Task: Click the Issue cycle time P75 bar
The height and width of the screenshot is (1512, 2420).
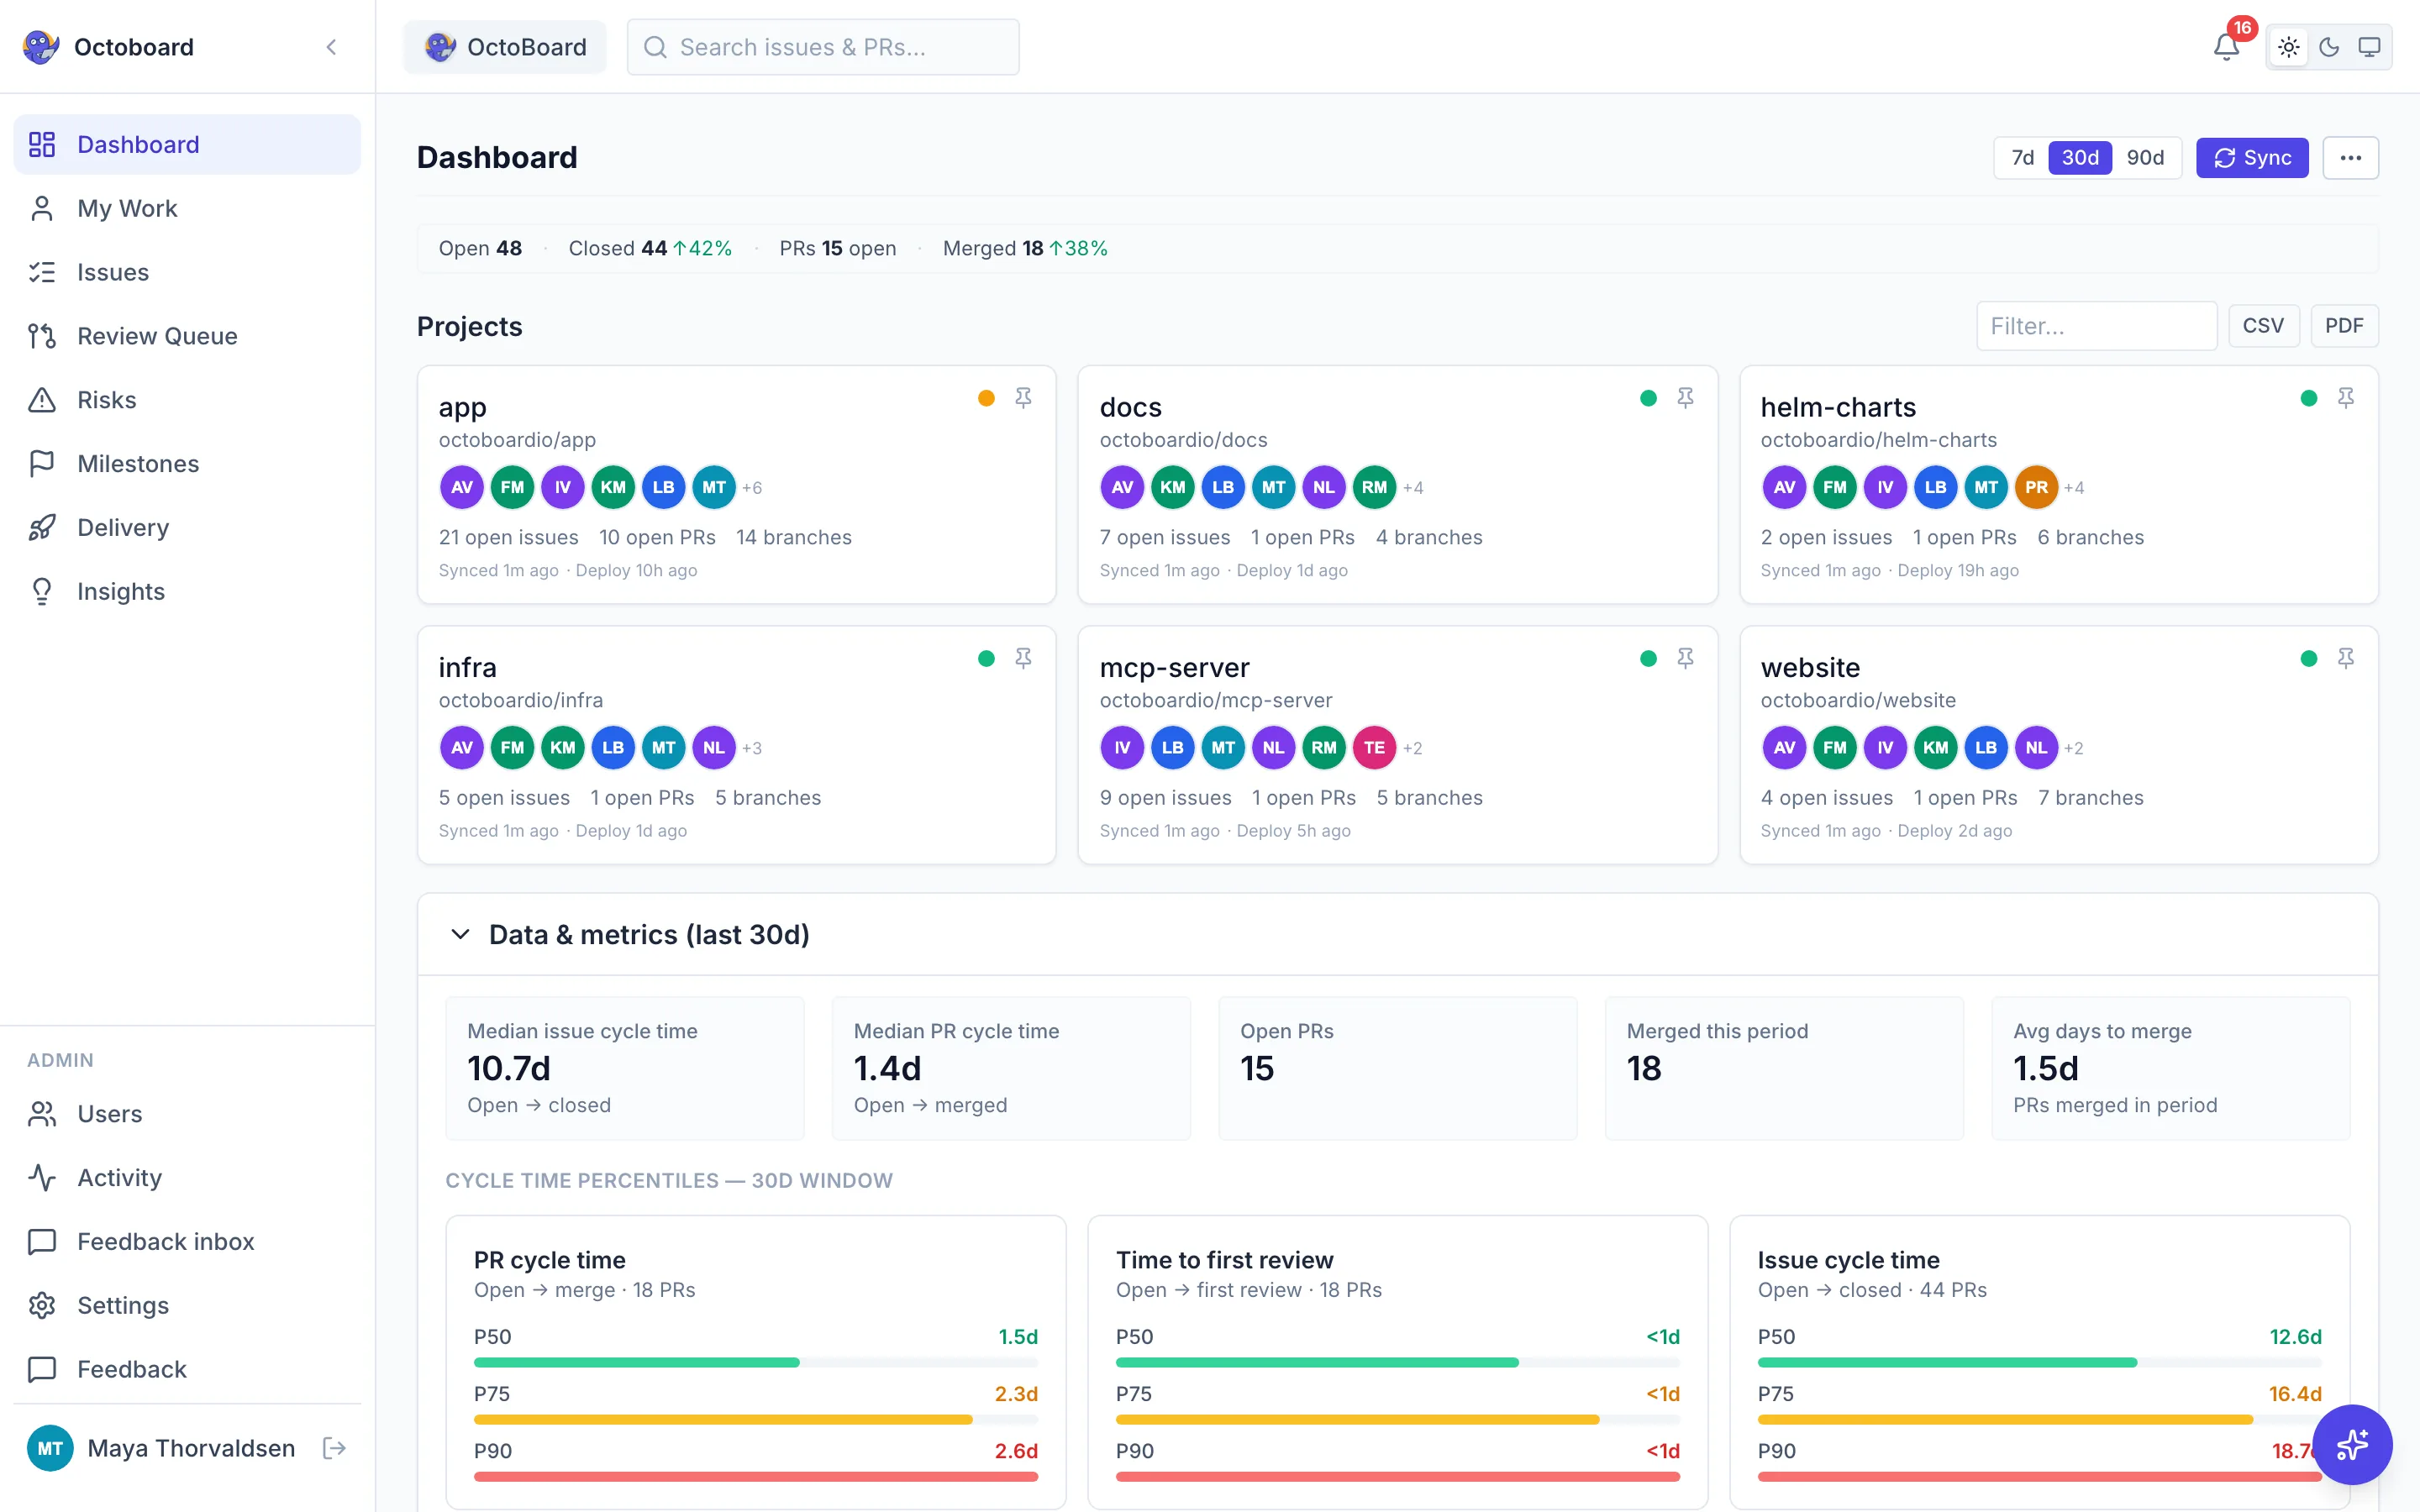Action: click(x=2040, y=1419)
